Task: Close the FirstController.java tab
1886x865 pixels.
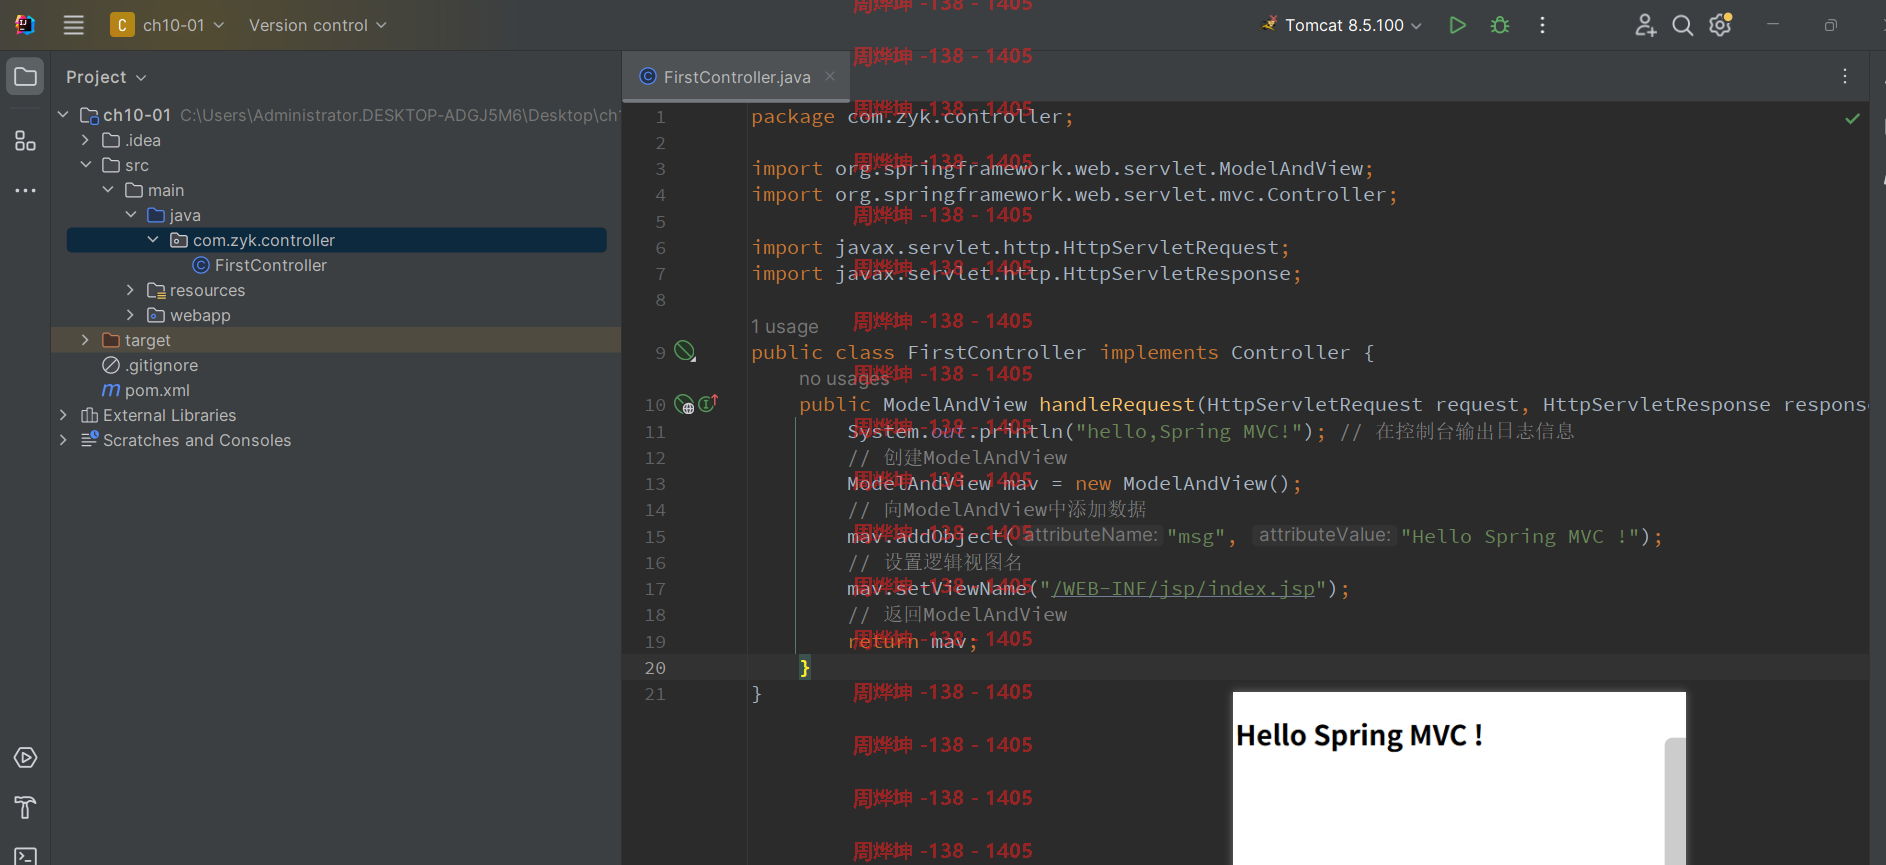Action: [x=830, y=76]
